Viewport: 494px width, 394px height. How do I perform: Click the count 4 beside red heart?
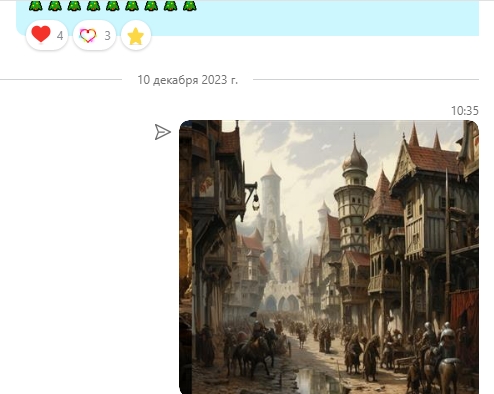coord(60,35)
